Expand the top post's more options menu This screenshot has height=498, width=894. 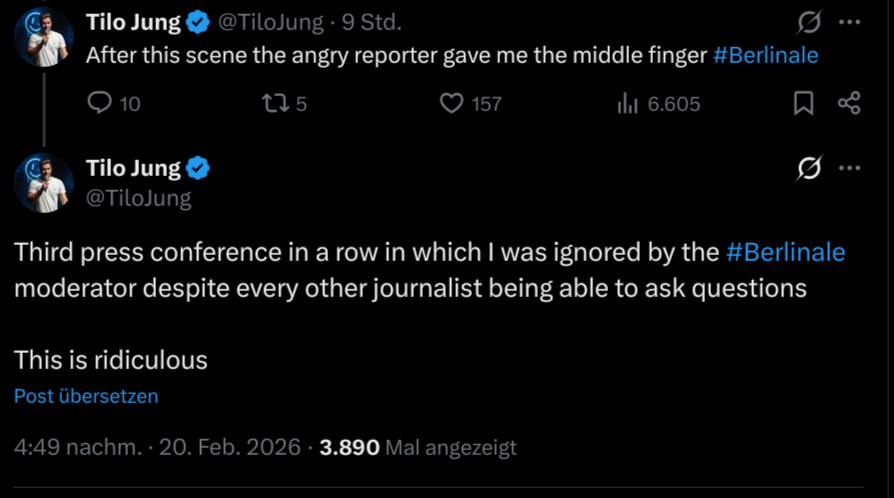(849, 22)
